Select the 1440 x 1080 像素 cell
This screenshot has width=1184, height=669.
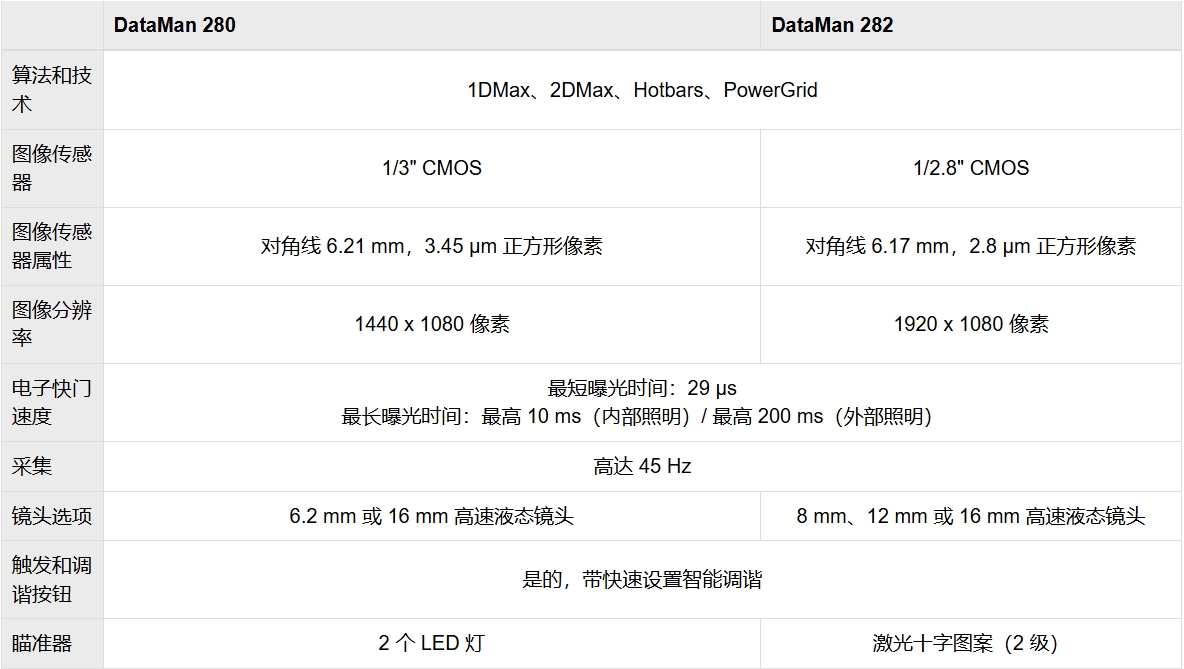pyautogui.click(x=432, y=324)
